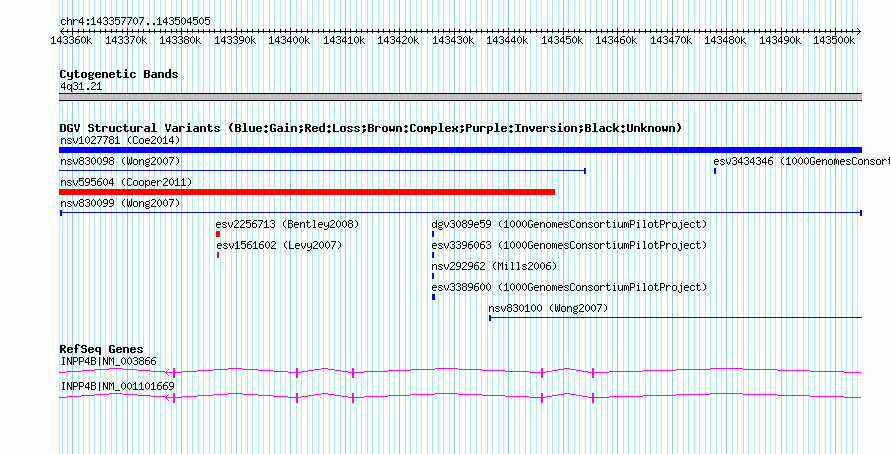Click the DGV Structural Variants track title
Viewport: 890px width, 454px height.
click(x=371, y=128)
